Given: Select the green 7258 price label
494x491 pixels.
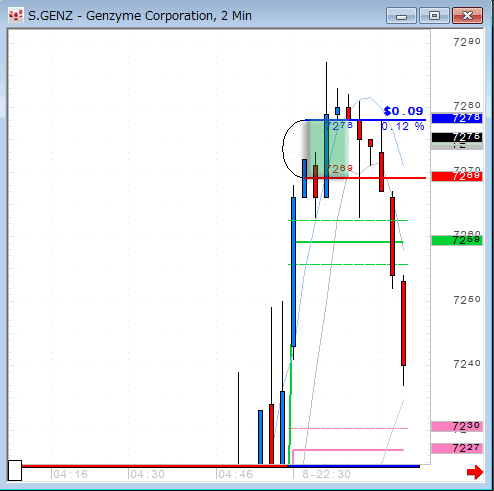Looking at the screenshot, I should click(x=457, y=240).
